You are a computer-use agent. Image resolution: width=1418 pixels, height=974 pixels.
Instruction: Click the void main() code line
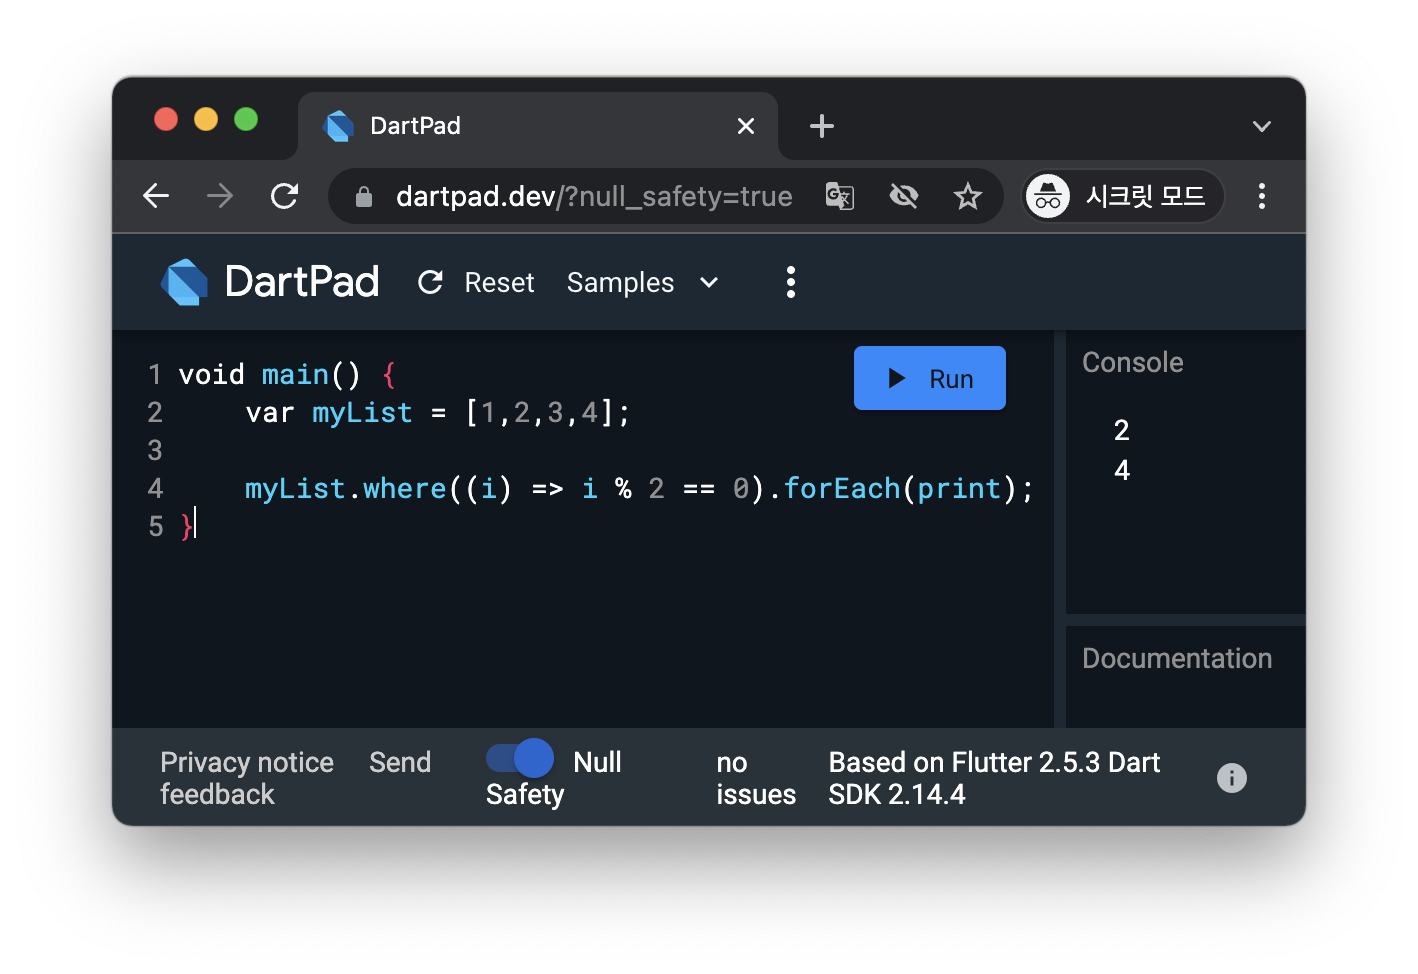[x=287, y=375]
